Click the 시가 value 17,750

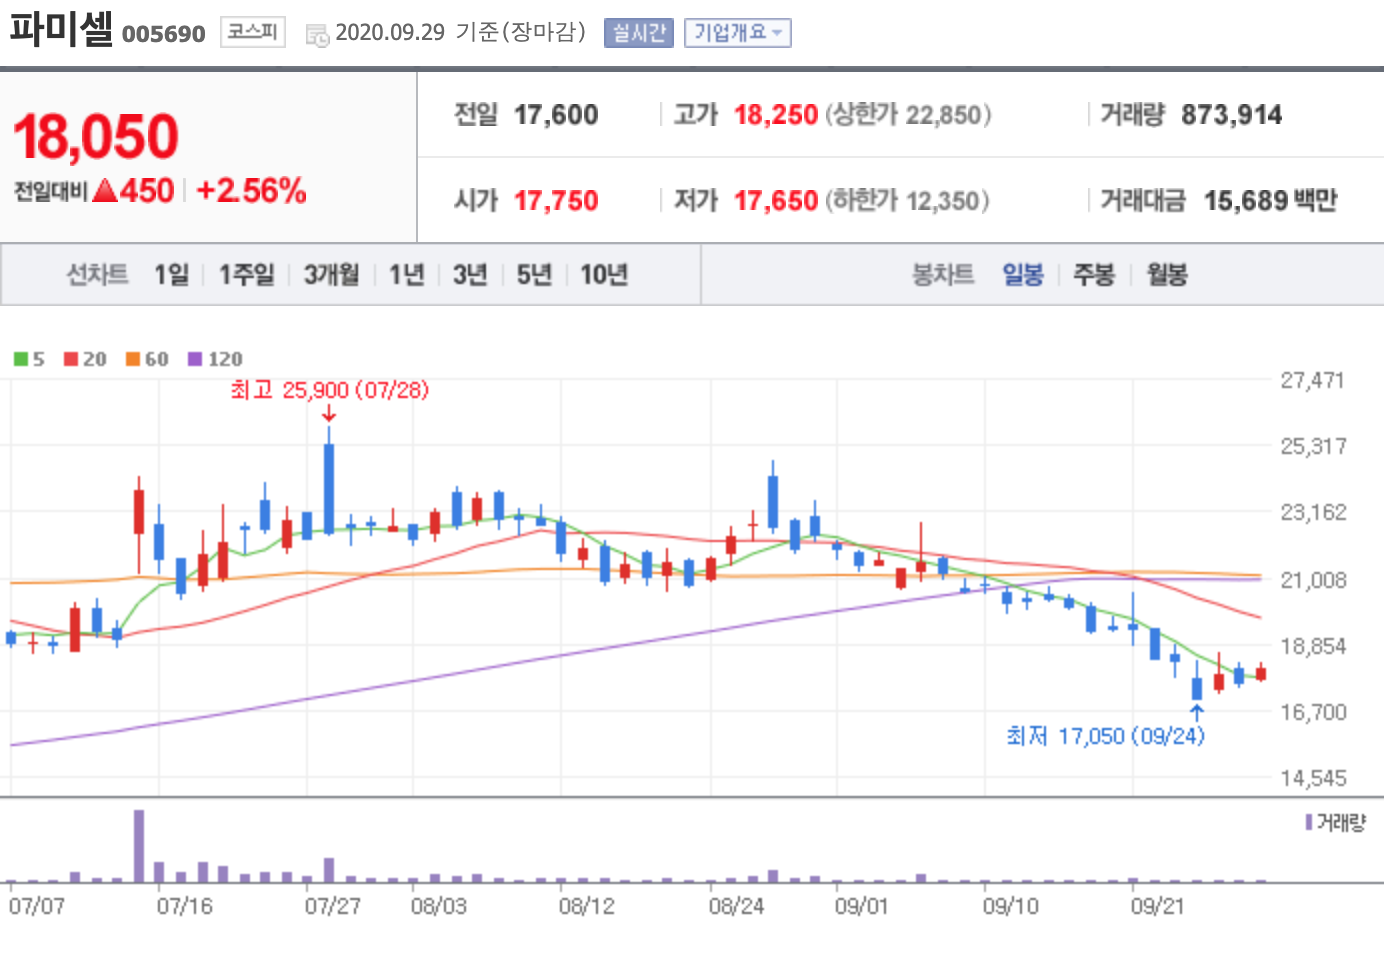556,201
